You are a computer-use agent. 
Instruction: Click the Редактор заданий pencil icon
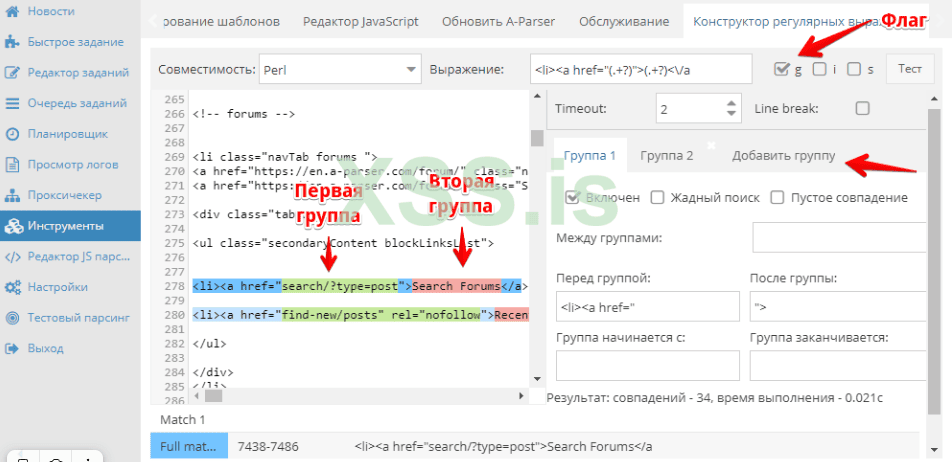tap(12, 73)
